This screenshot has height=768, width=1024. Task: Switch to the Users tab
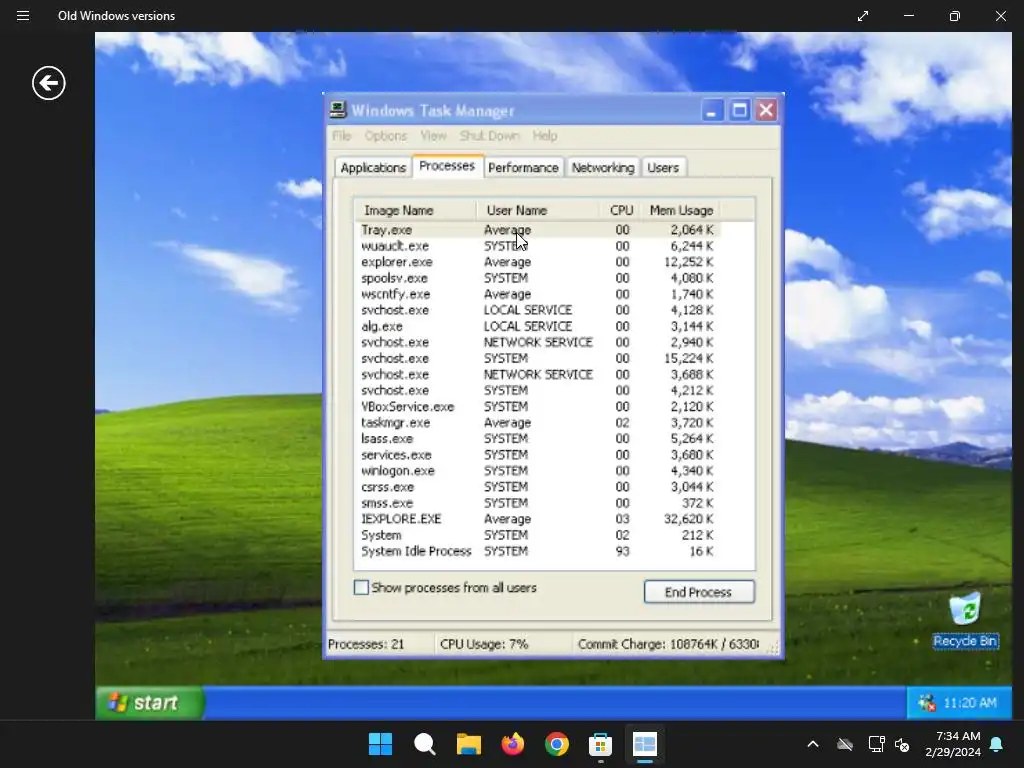click(x=663, y=168)
